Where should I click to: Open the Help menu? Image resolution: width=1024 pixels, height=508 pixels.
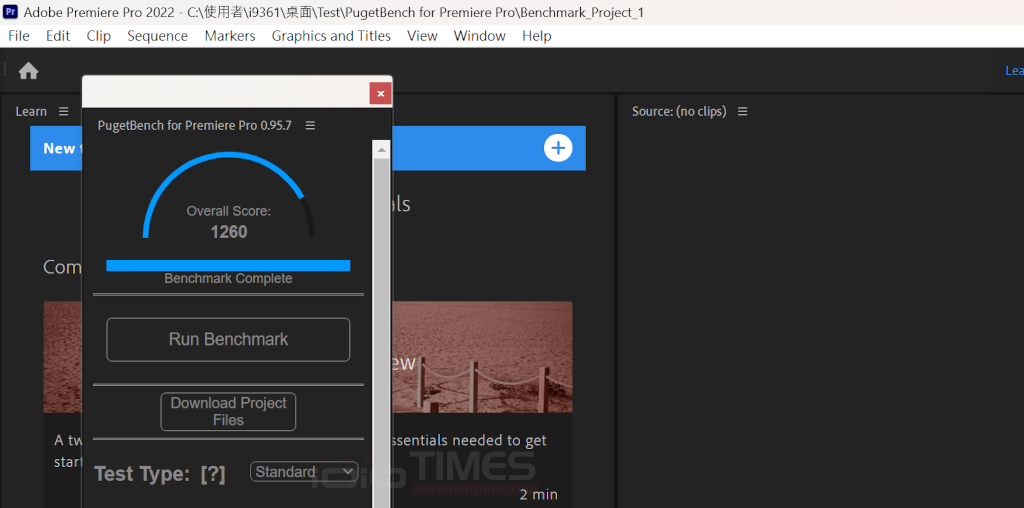[537, 36]
